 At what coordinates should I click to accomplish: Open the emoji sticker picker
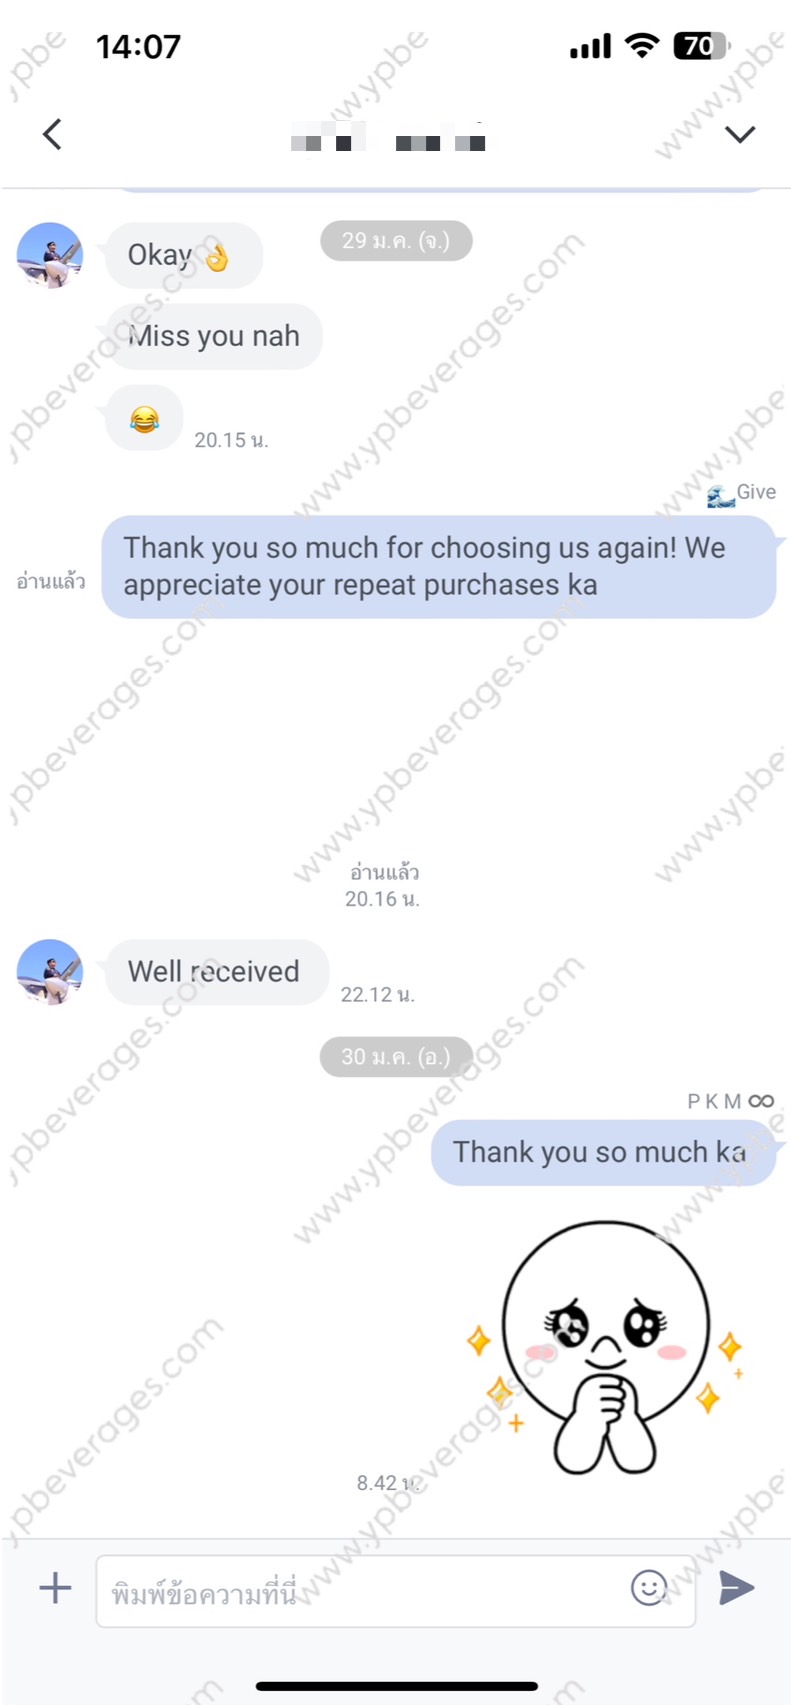tap(649, 1587)
